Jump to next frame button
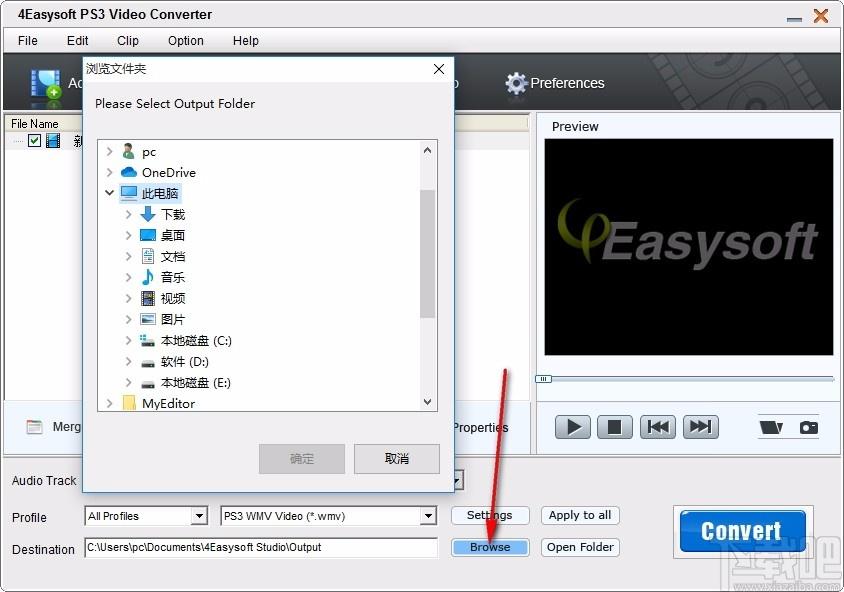The height and width of the screenshot is (592, 844). (700, 427)
